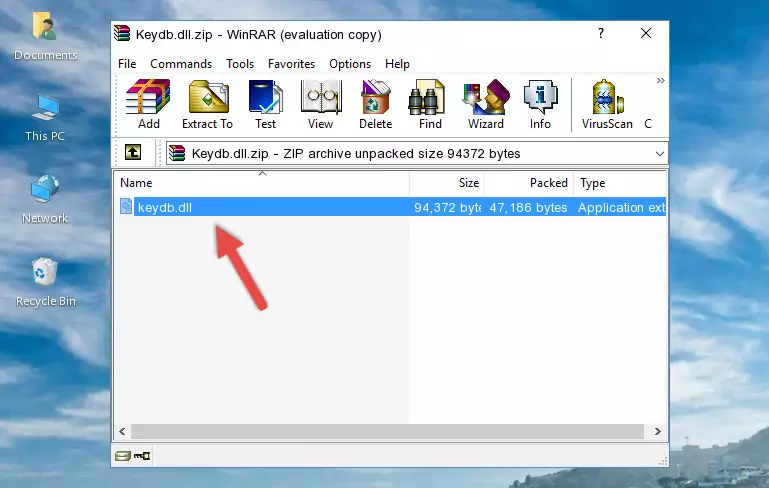Click the drive icon in status bar
Screen dimensions: 769x488
click(123, 456)
